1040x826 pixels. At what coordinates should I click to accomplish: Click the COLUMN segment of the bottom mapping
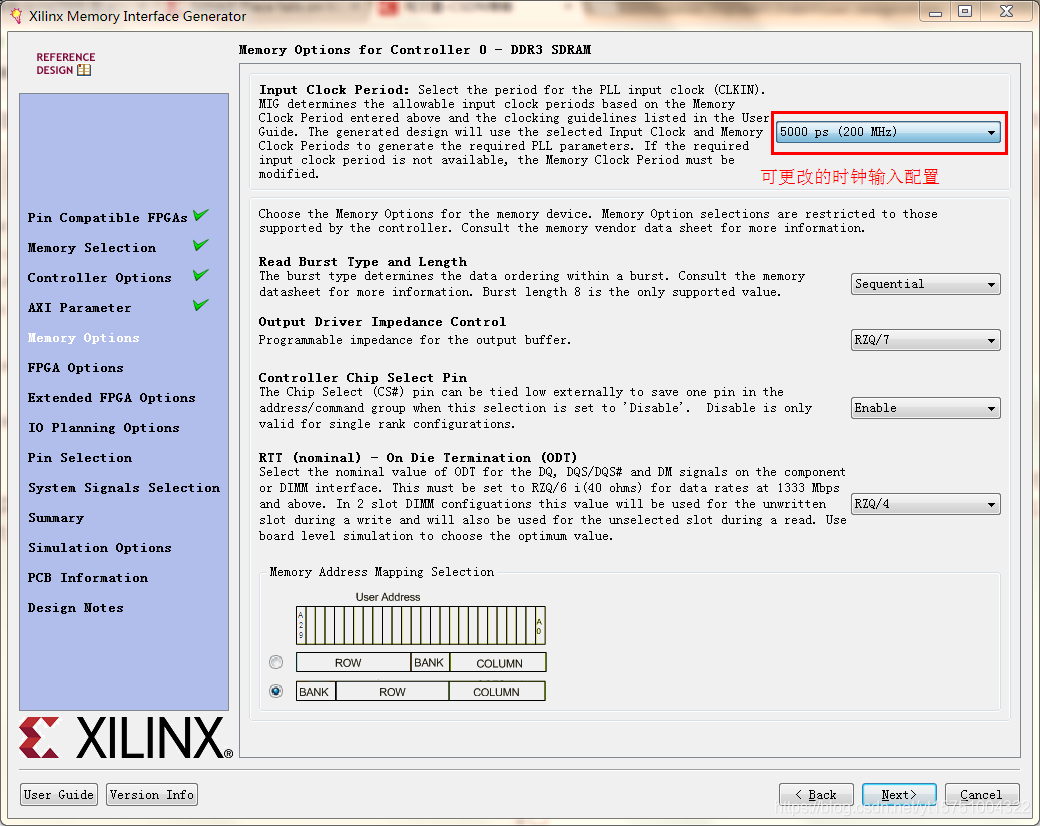tap(497, 691)
